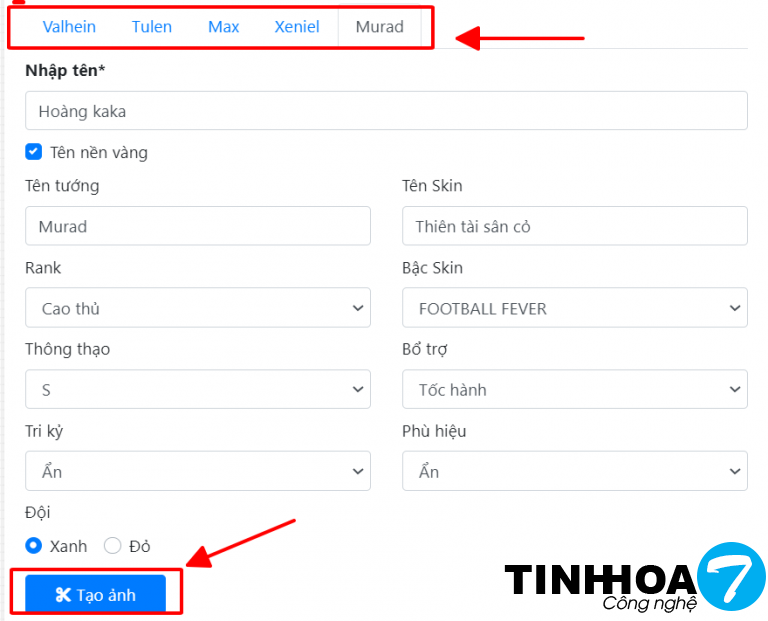This screenshot has width=768, height=621.
Task: Expand the Phù hiệu dropdown
Action: [x=574, y=471]
